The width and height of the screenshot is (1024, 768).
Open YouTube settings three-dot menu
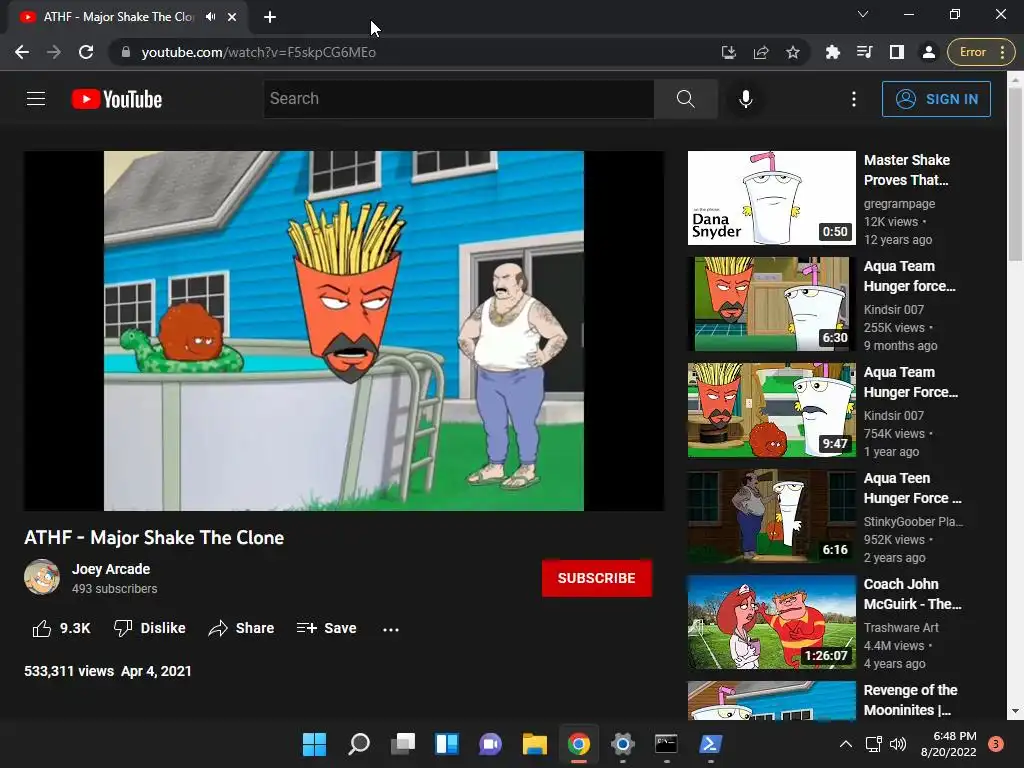pyautogui.click(x=854, y=99)
